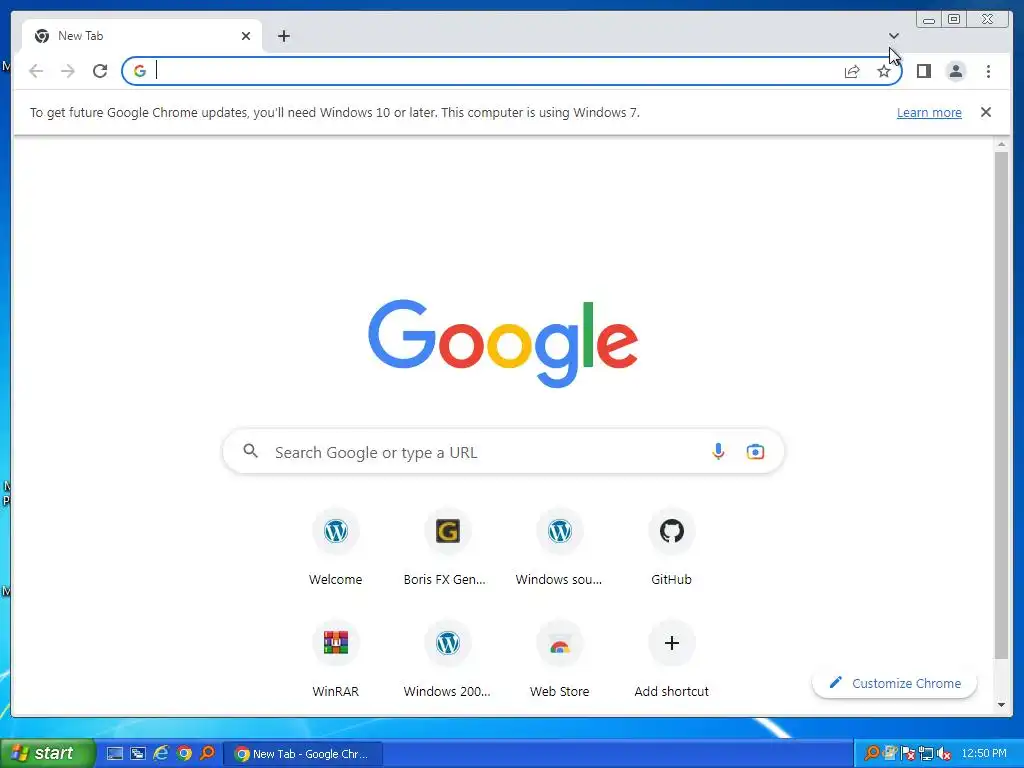This screenshot has width=1024, height=768.
Task: Open the Web Store shortcut
Action: pos(560,660)
